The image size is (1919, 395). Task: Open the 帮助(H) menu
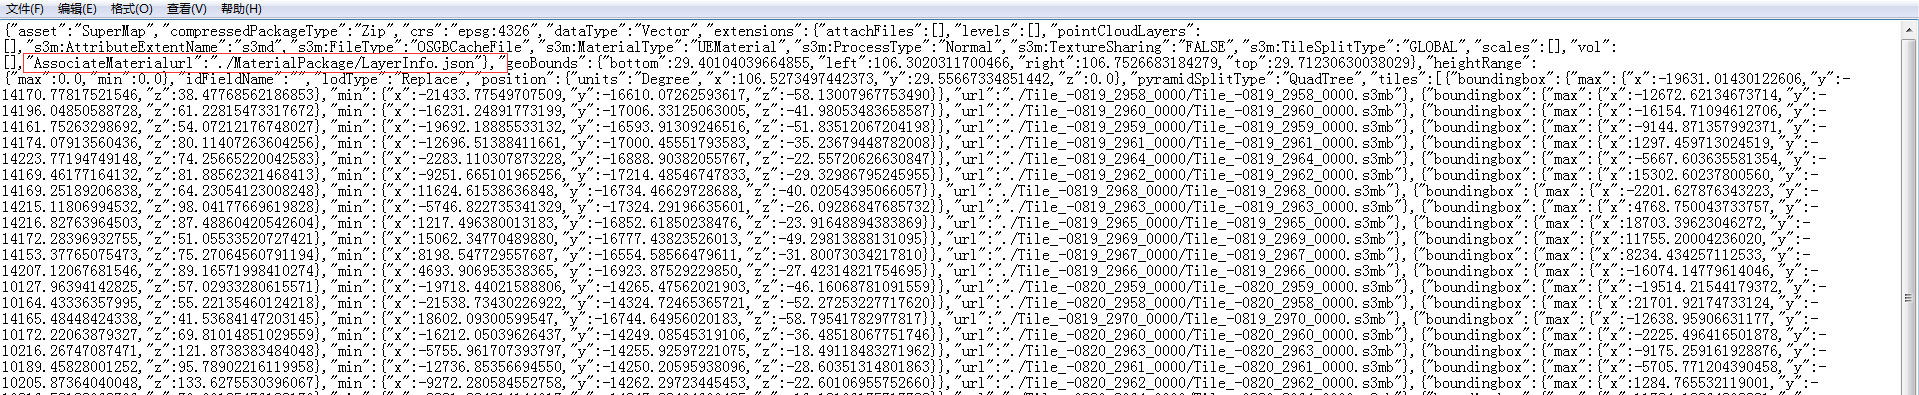click(241, 8)
